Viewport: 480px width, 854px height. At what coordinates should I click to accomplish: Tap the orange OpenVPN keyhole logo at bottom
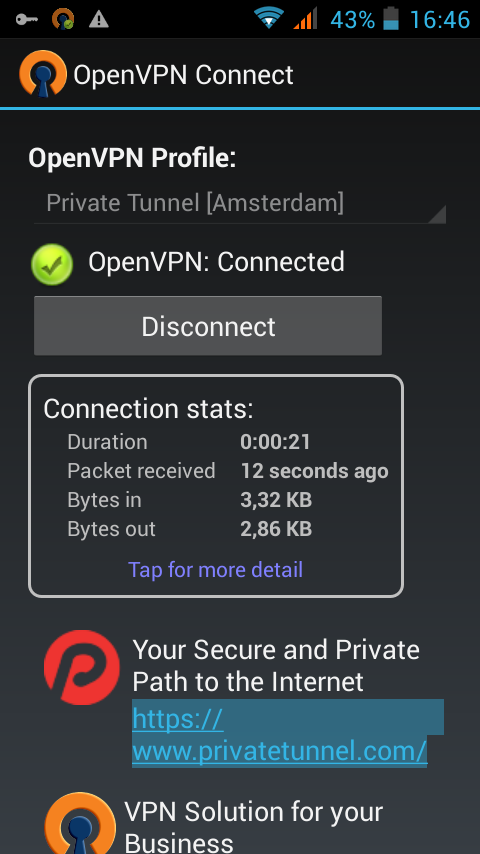coord(80,823)
